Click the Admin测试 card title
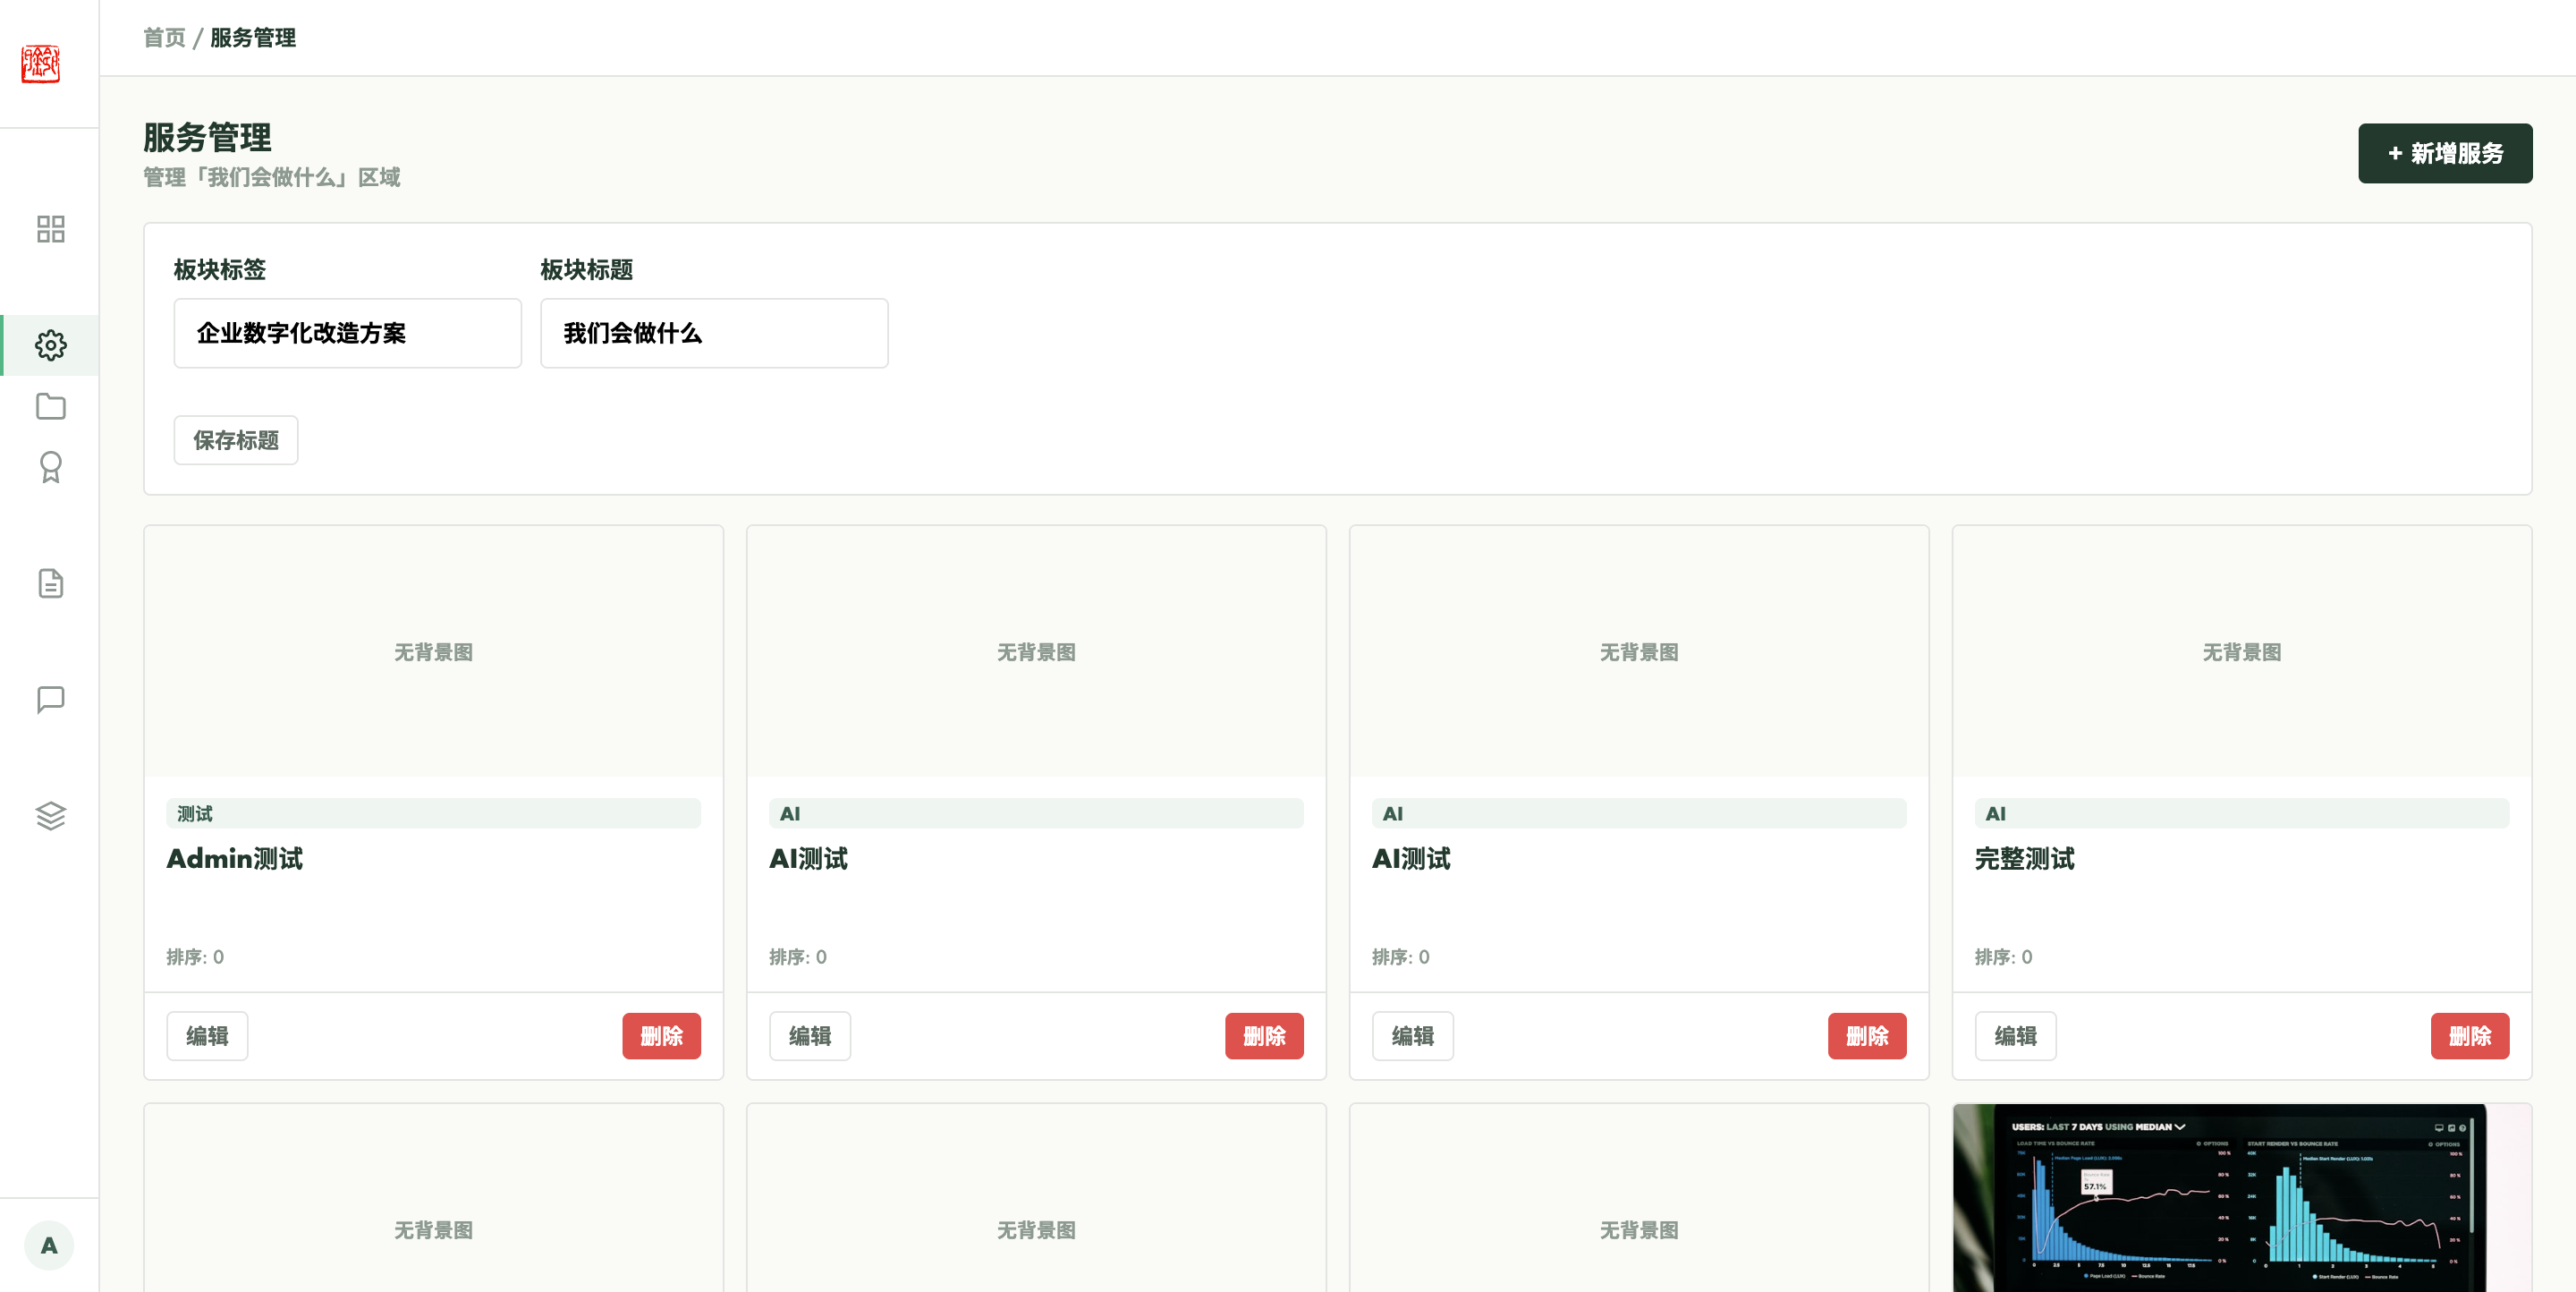This screenshot has height=1292, width=2576. pyautogui.click(x=234, y=858)
